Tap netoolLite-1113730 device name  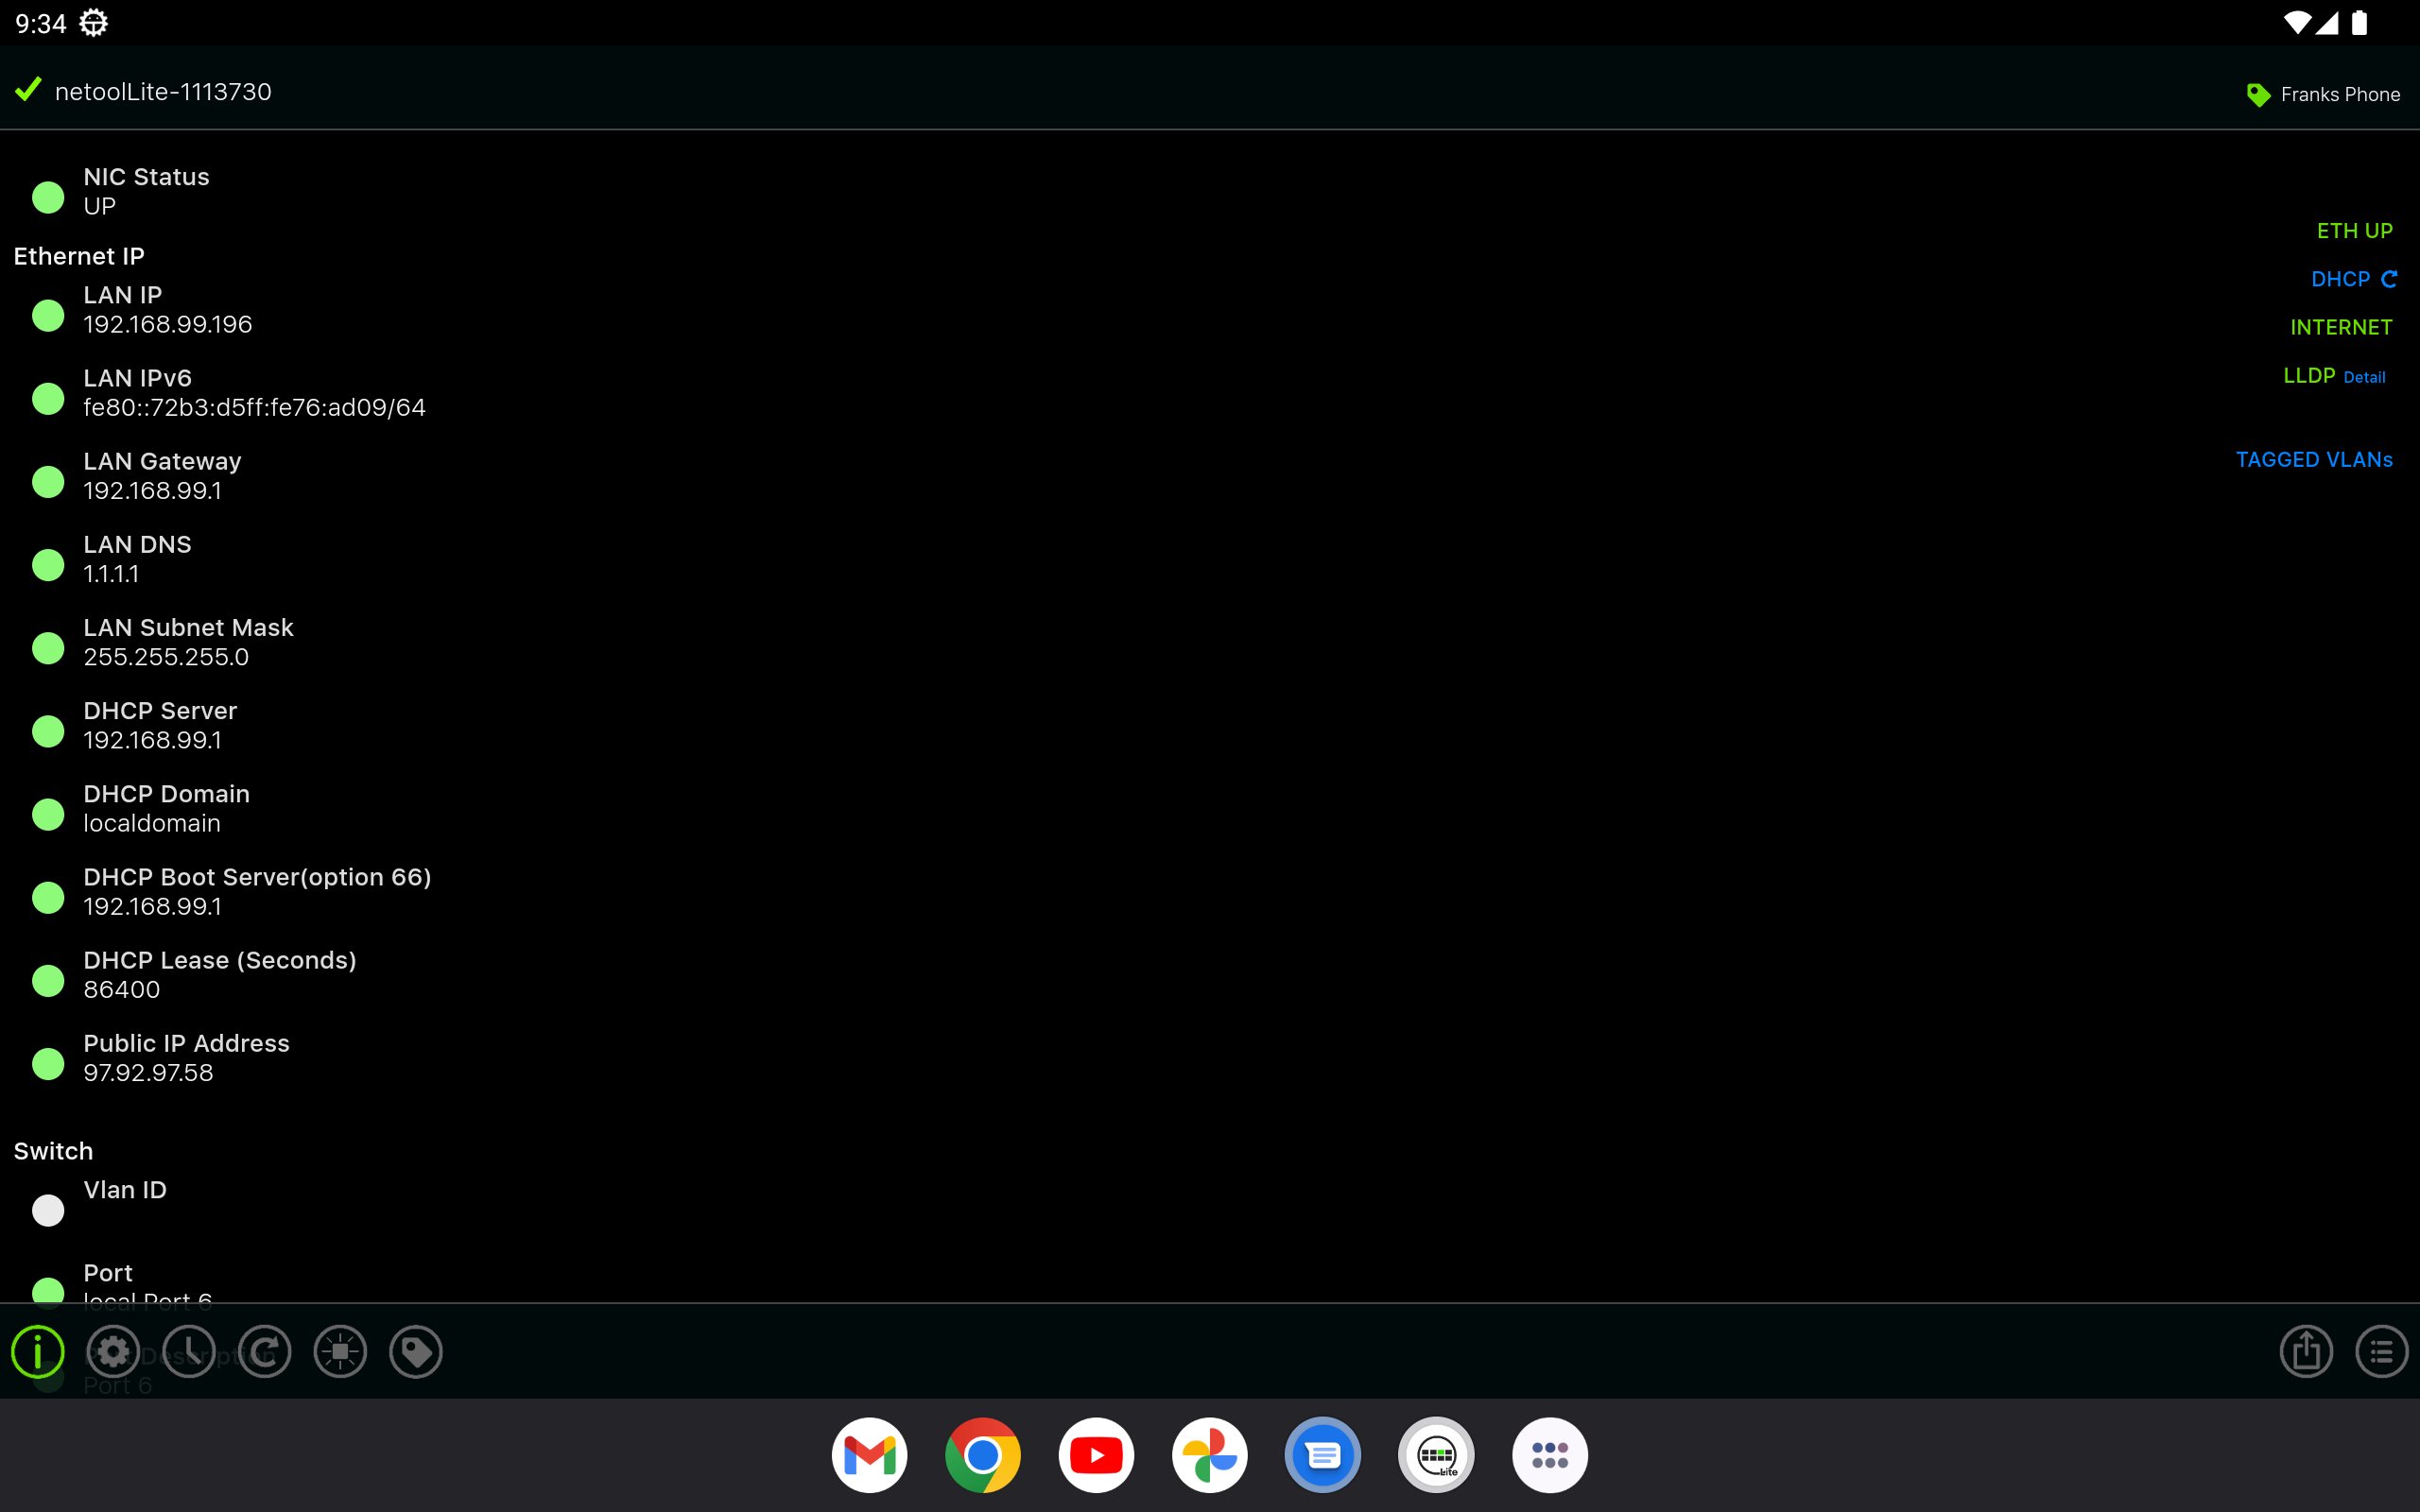point(163,92)
